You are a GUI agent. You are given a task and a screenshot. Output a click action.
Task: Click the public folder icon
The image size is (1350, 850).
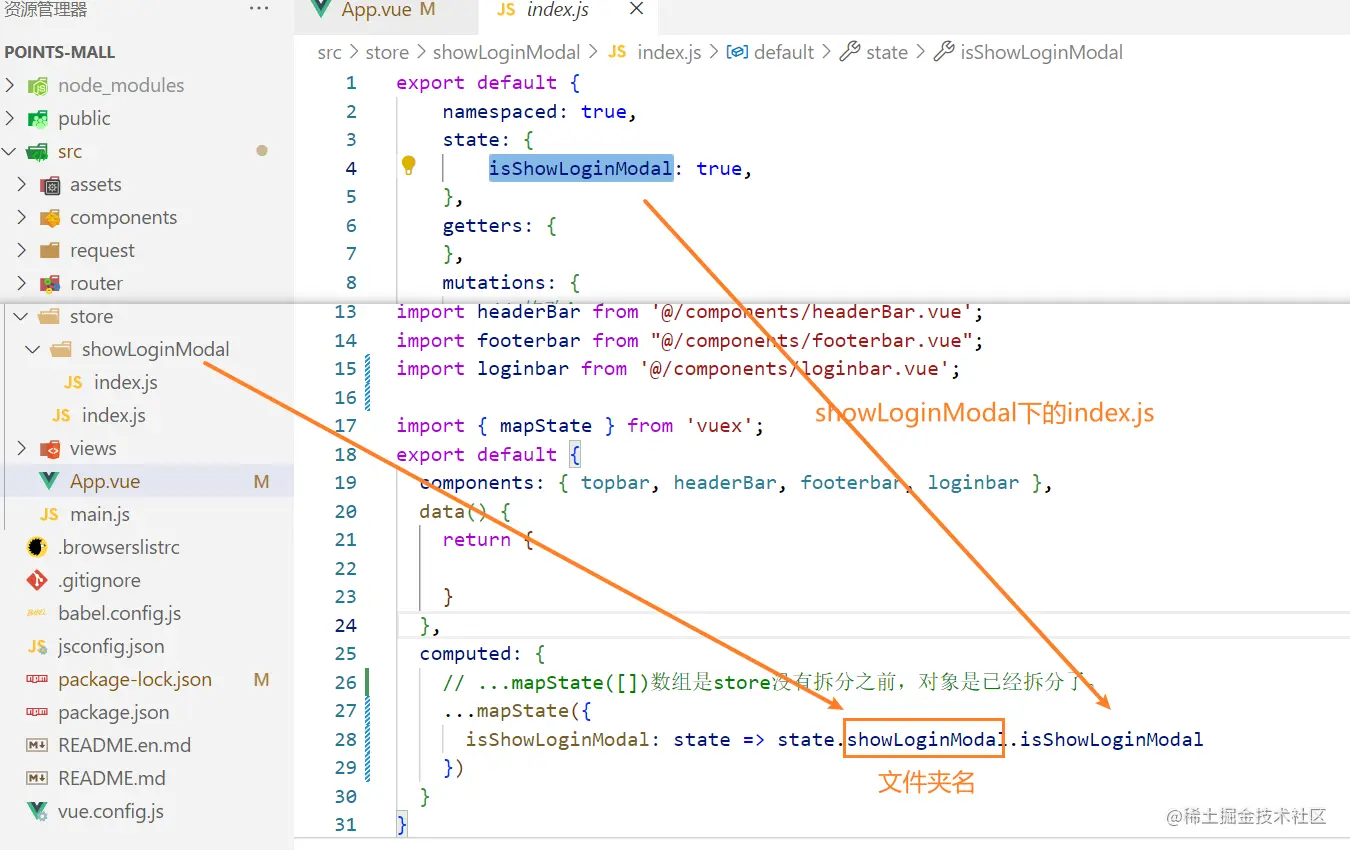coord(38,119)
